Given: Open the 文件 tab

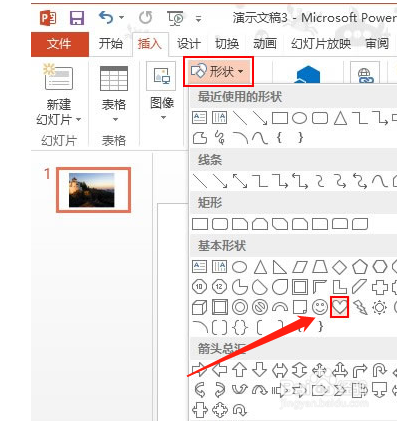Looking at the screenshot, I should 60,44.
